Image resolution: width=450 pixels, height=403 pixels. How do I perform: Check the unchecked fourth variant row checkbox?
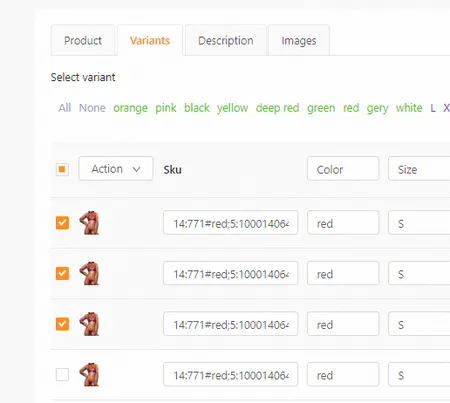pos(62,375)
